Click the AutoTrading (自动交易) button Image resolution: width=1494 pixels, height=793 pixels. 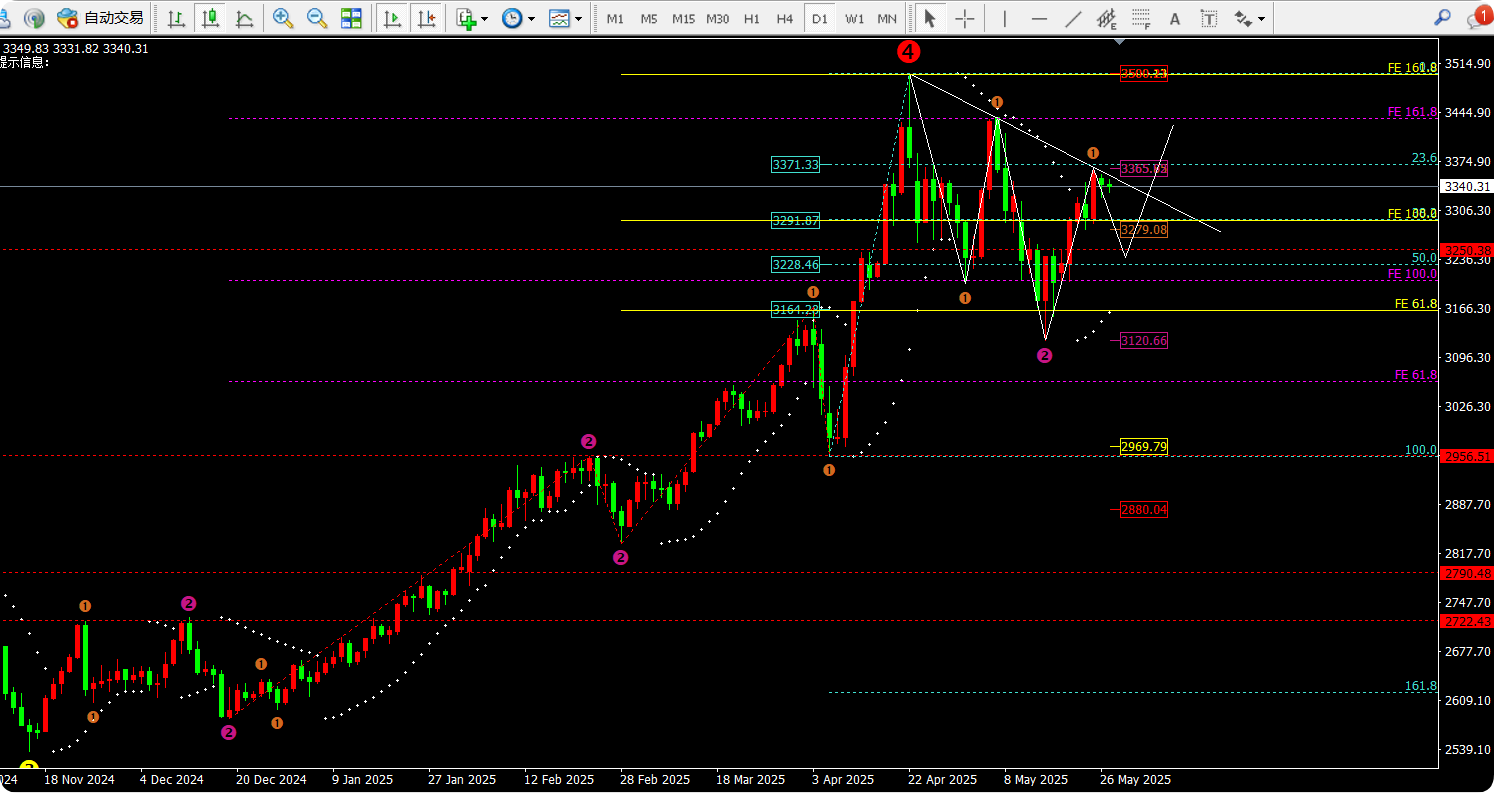100,18
